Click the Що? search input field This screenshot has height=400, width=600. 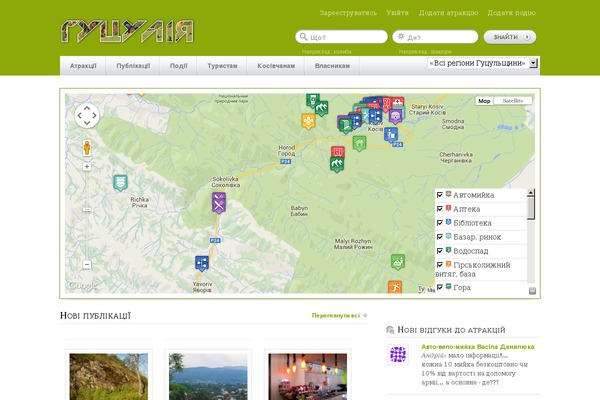tap(347, 37)
